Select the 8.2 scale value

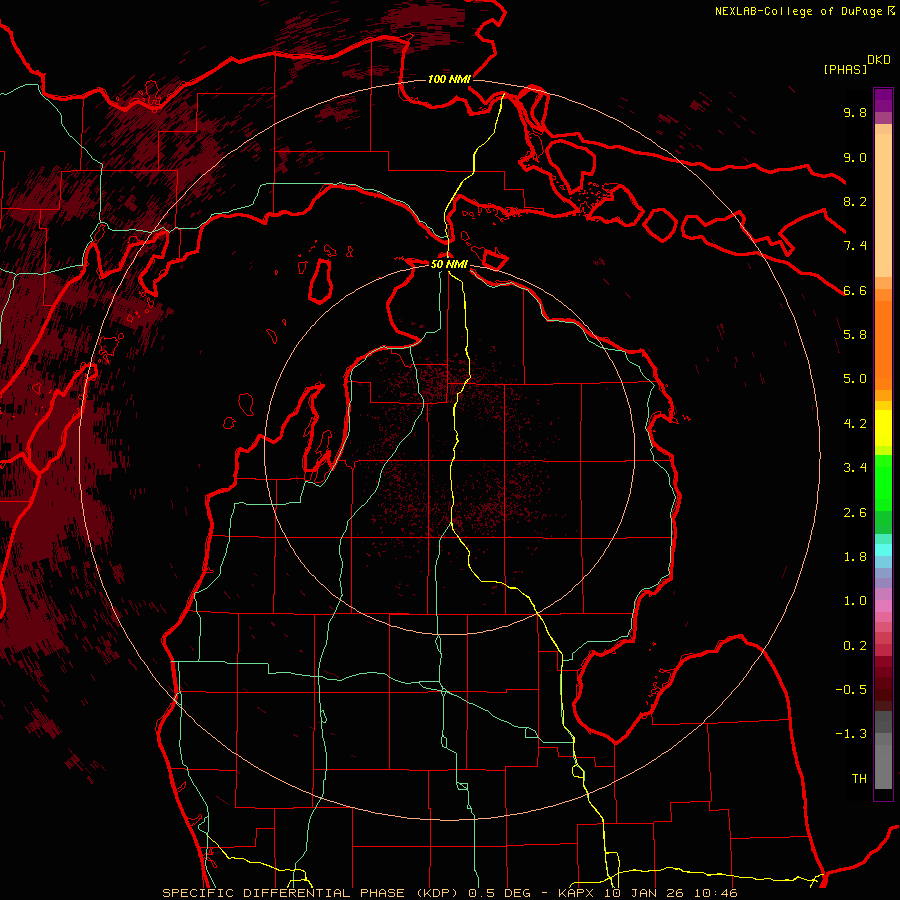click(x=855, y=201)
